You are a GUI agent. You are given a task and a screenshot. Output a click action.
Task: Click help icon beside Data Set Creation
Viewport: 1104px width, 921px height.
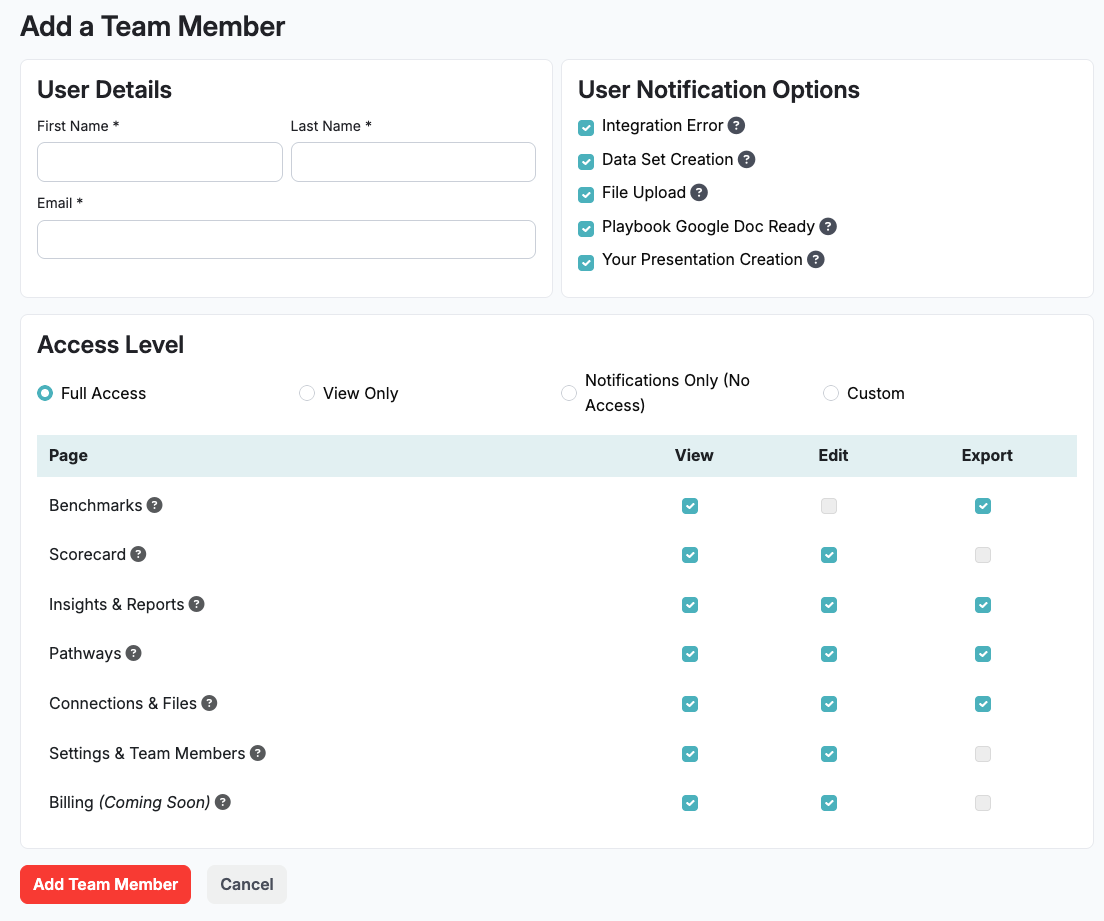(746, 160)
